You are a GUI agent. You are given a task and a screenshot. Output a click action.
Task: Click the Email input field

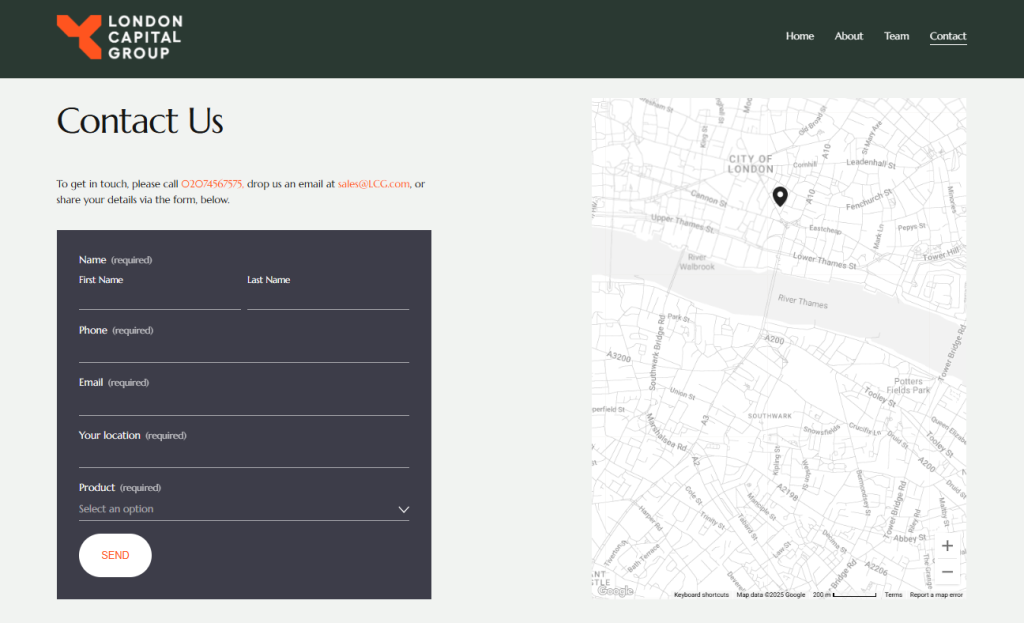(x=243, y=403)
